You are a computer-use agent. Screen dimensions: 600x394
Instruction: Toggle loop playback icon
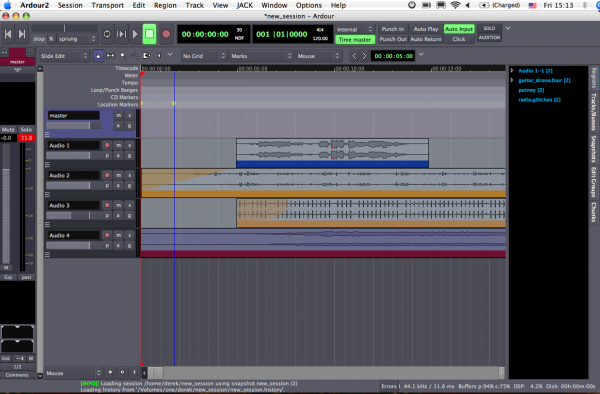coord(107,34)
